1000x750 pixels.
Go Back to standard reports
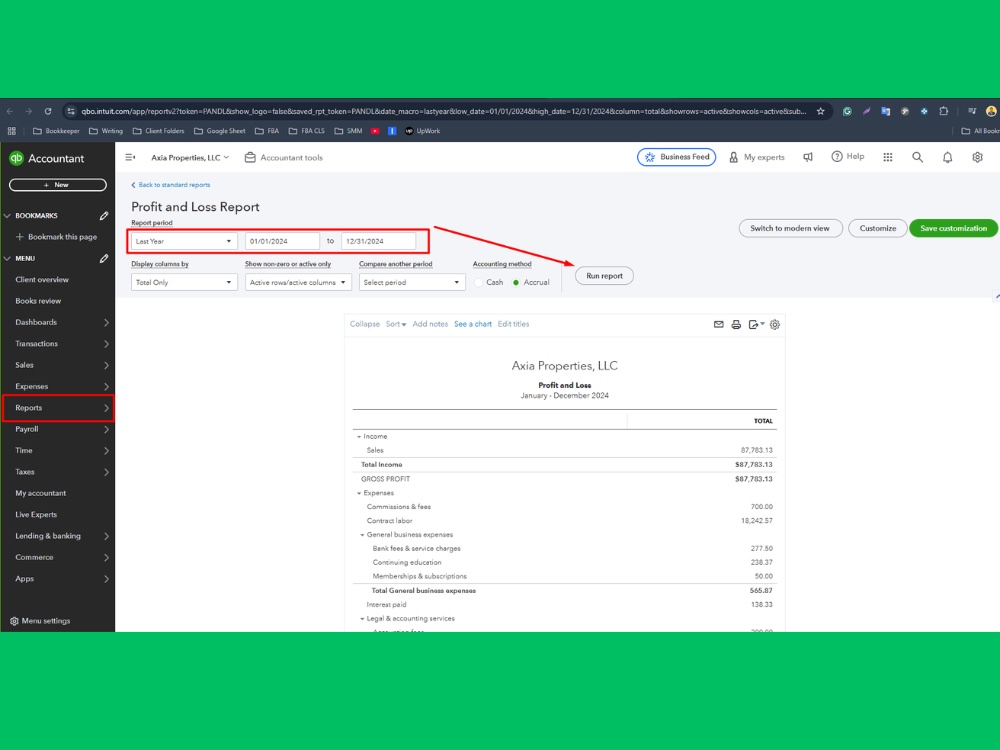coord(170,185)
